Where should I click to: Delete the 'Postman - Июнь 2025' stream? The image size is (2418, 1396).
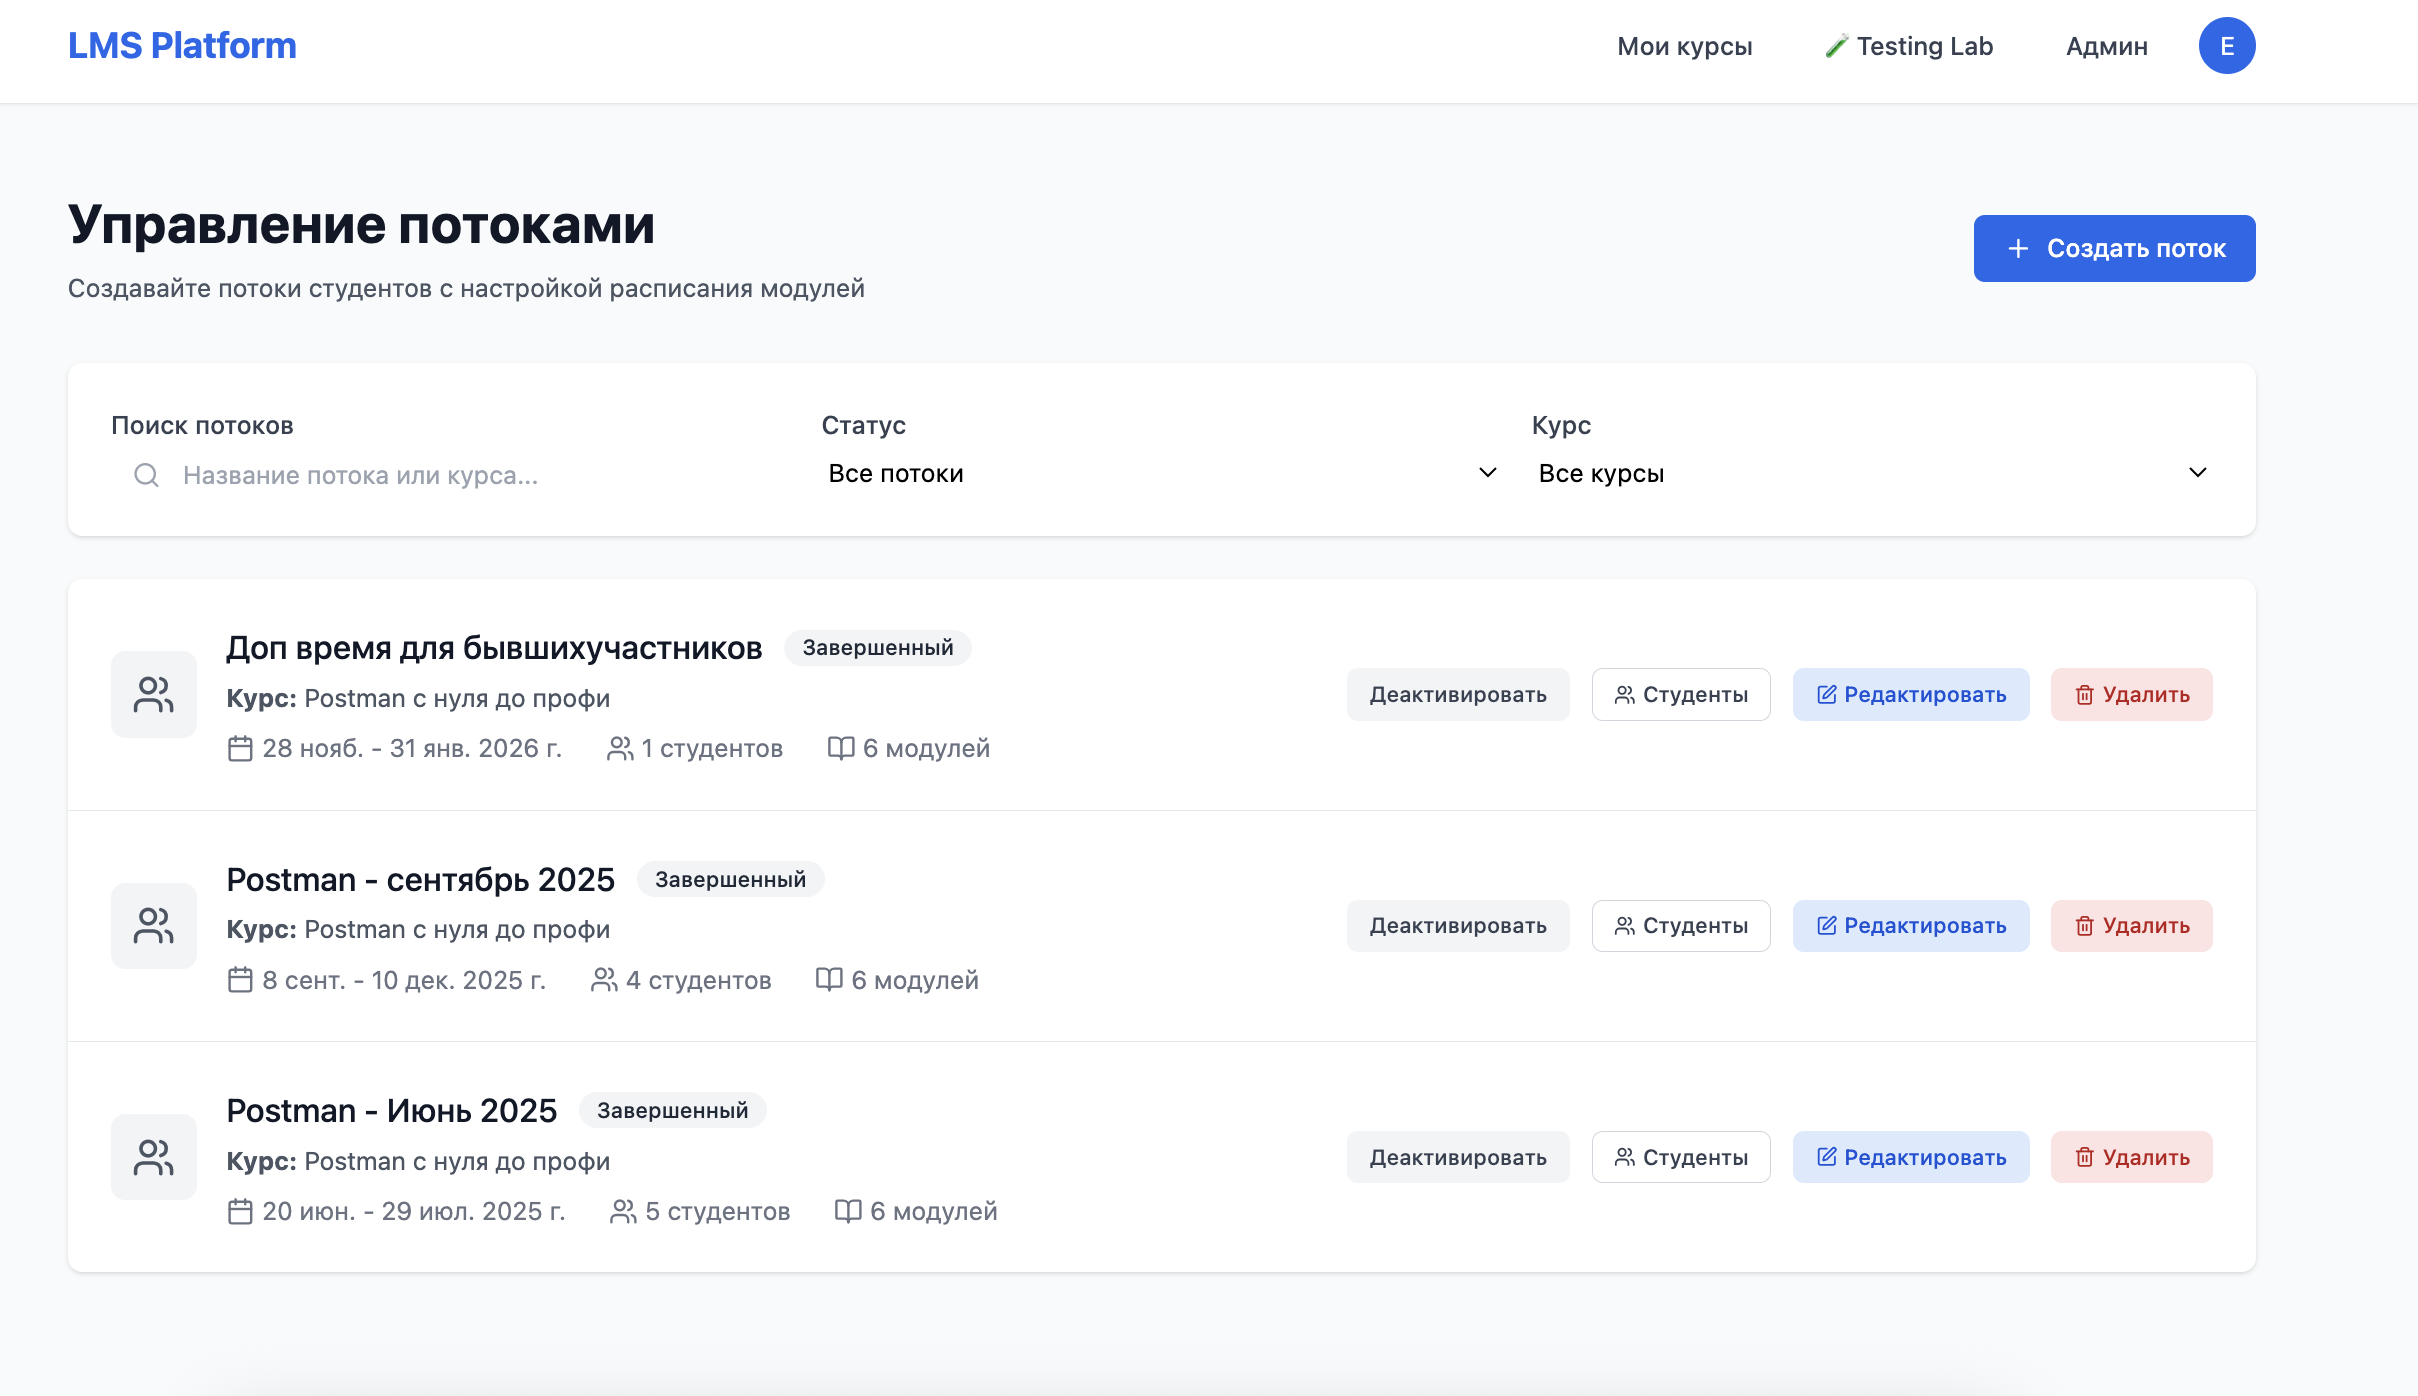coord(2131,1157)
